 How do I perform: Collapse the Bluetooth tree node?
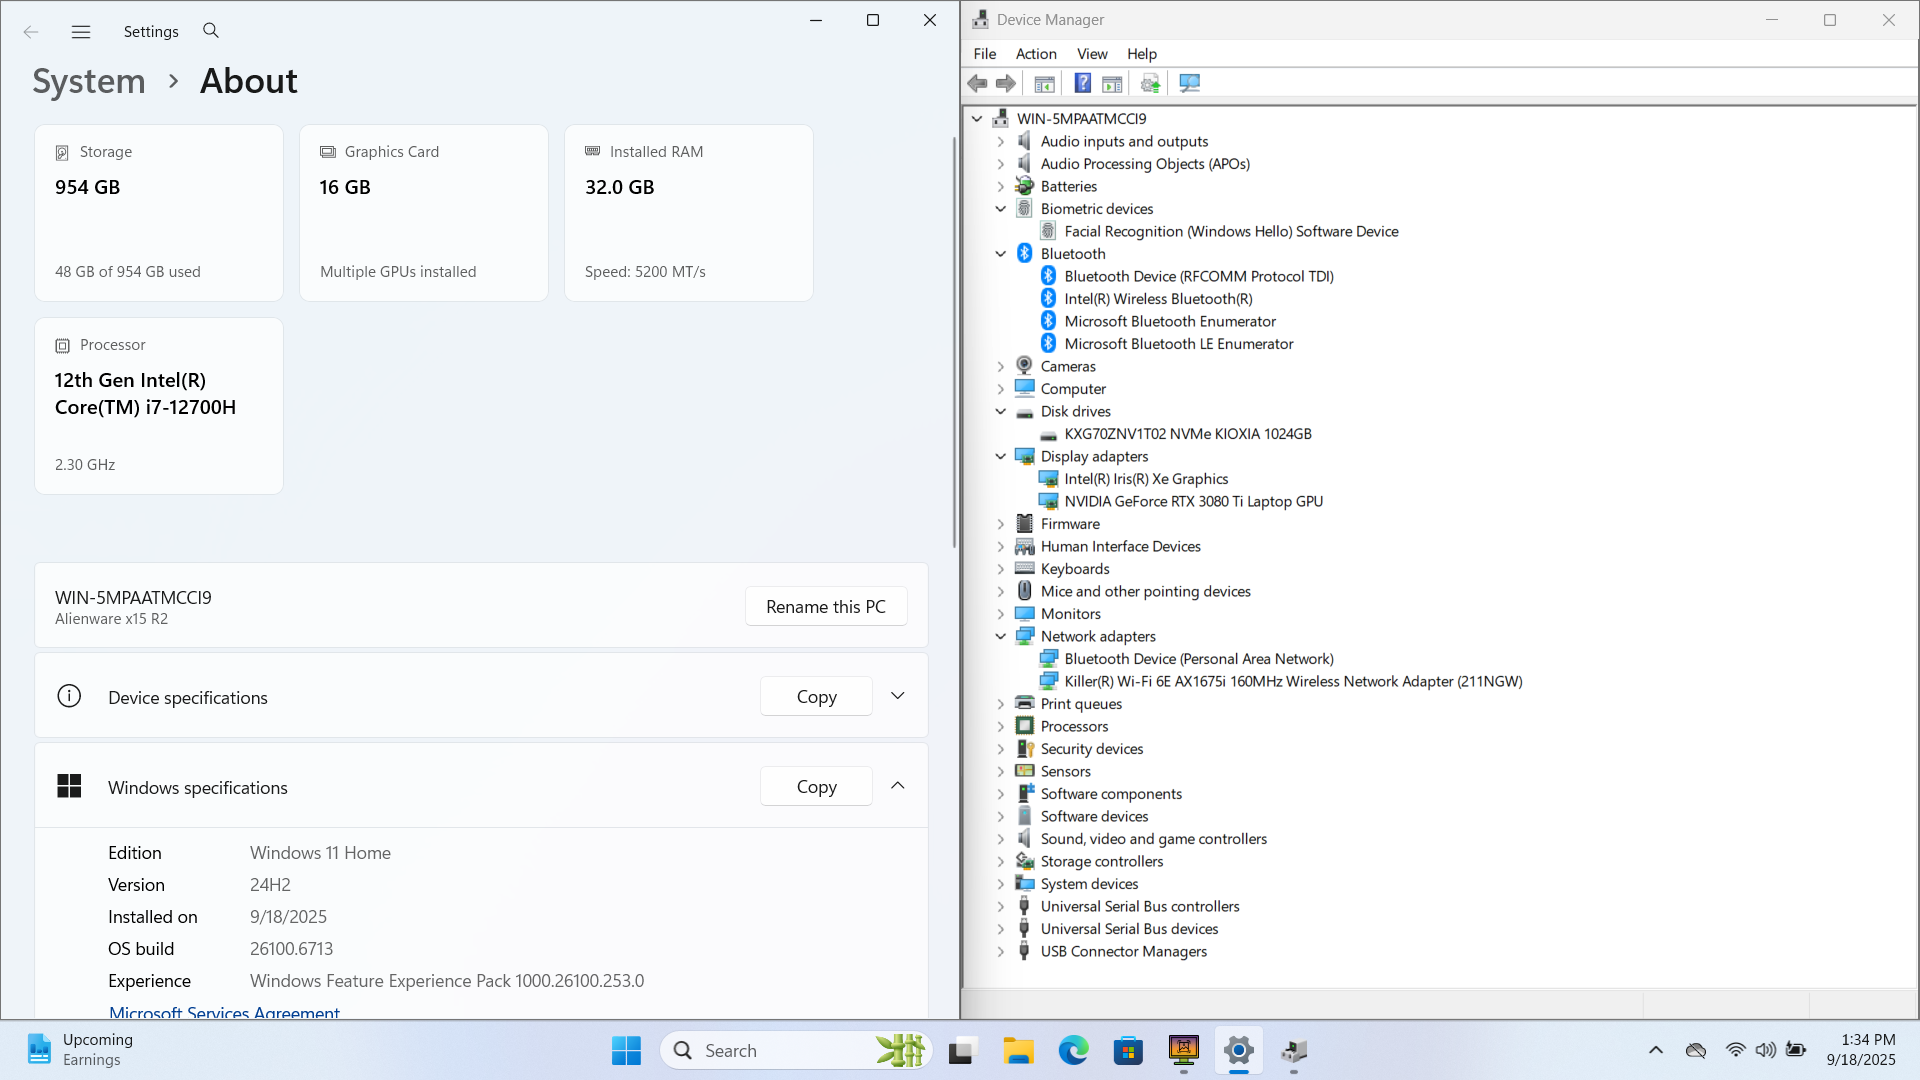(1000, 254)
